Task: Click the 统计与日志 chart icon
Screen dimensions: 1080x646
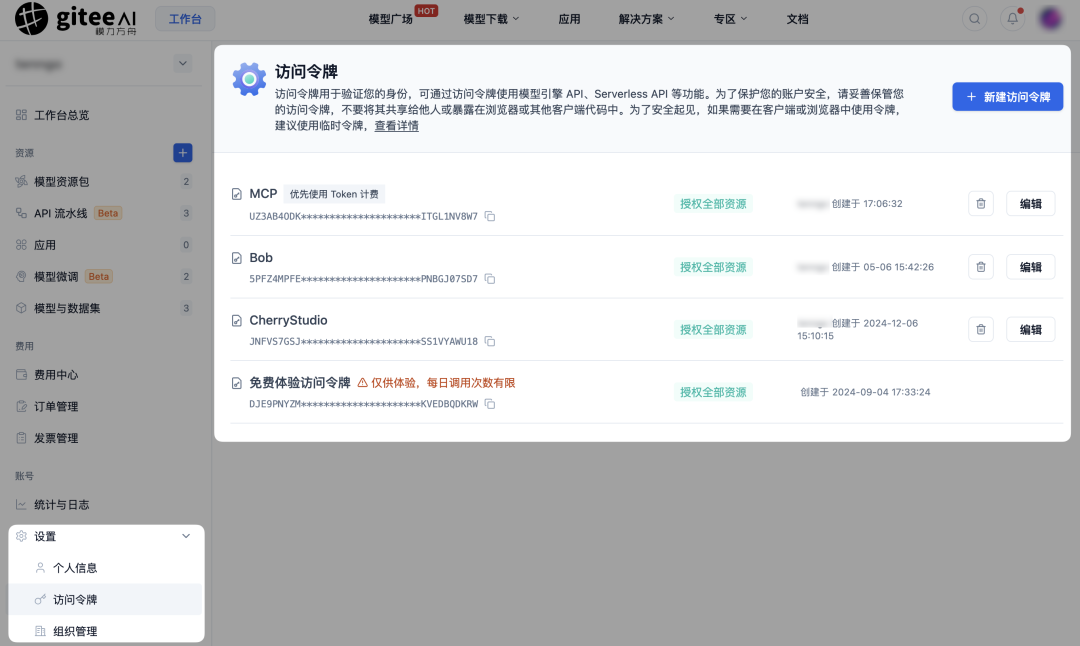Action: [21, 505]
